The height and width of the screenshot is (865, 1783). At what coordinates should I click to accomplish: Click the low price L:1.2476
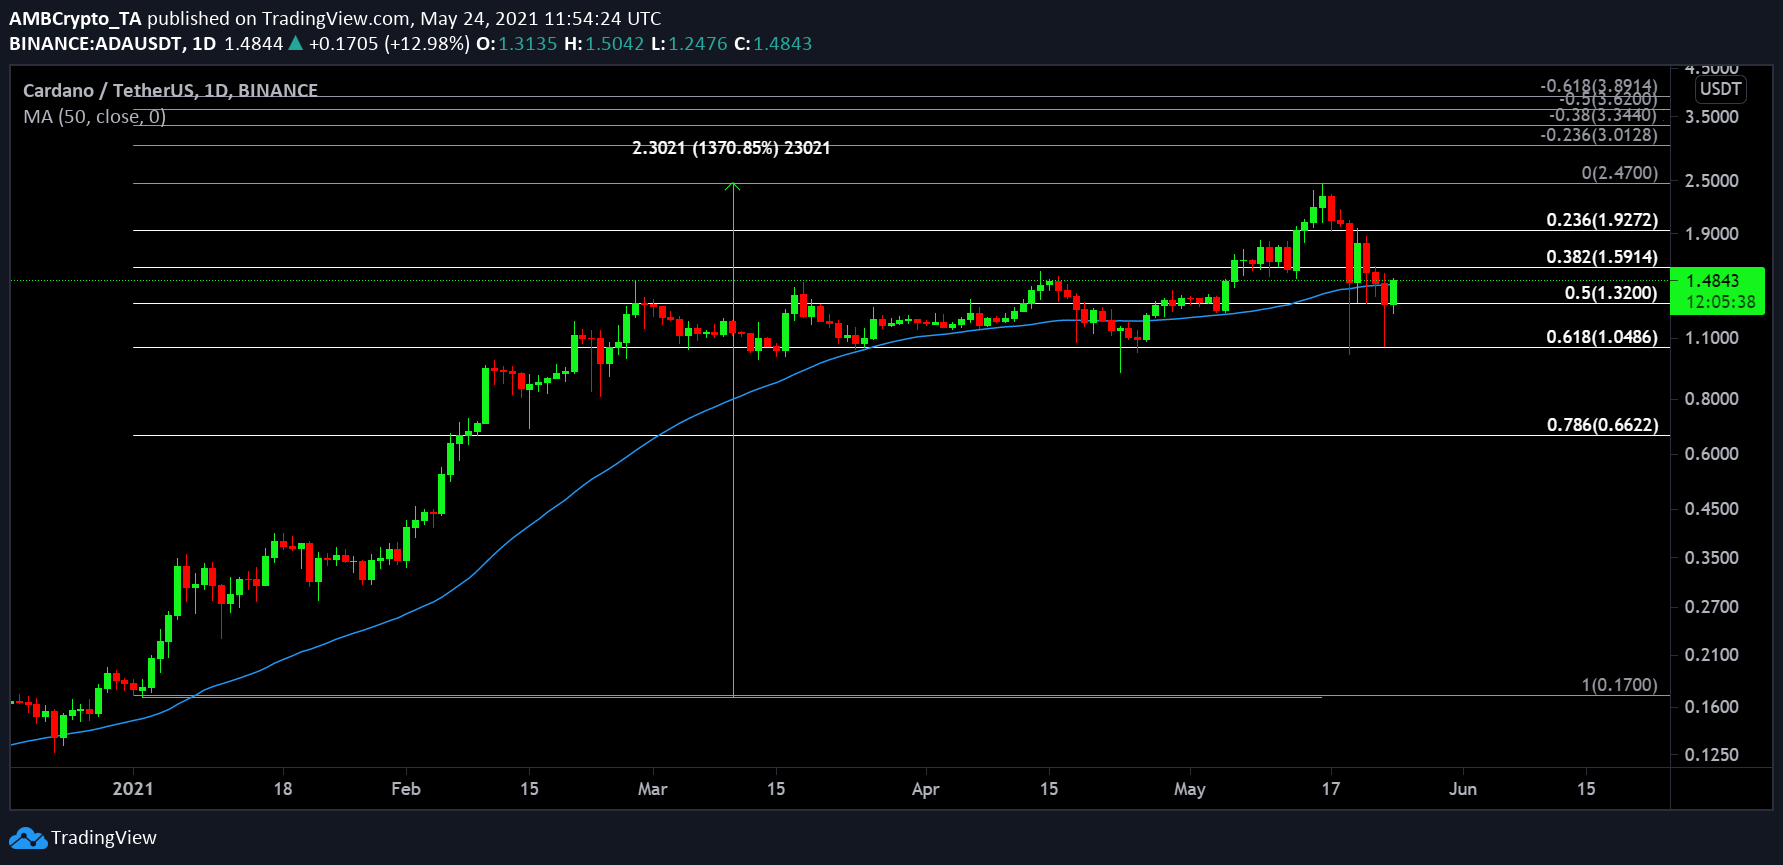[x=689, y=44]
